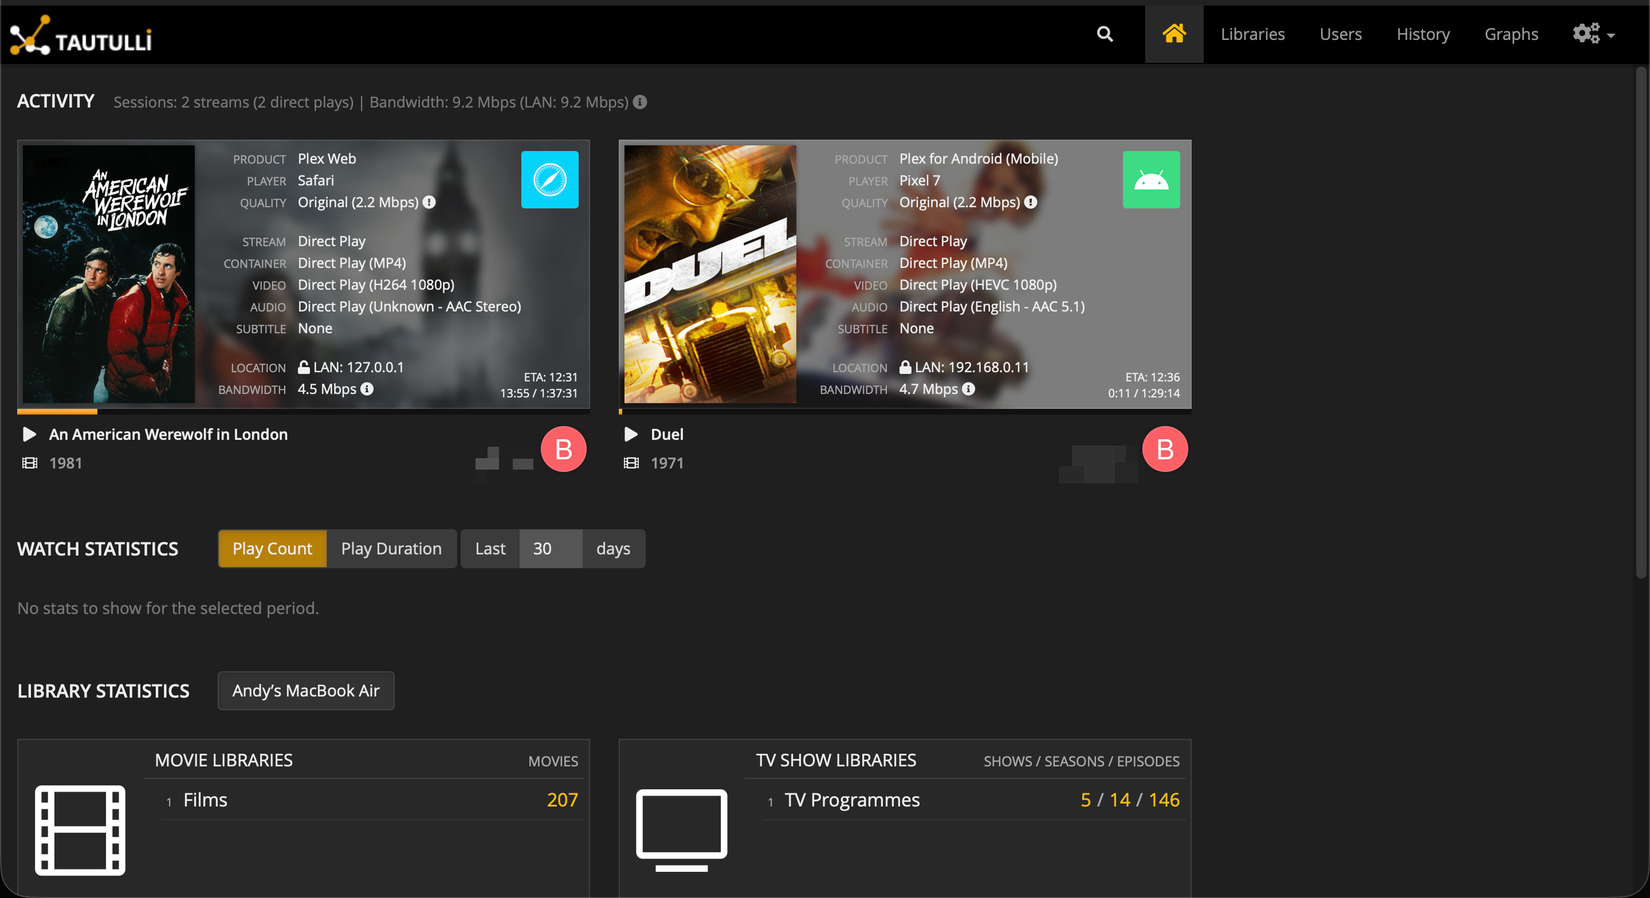Click the Andy's MacBook Air server button
1650x898 pixels.
(x=306, y=690)
